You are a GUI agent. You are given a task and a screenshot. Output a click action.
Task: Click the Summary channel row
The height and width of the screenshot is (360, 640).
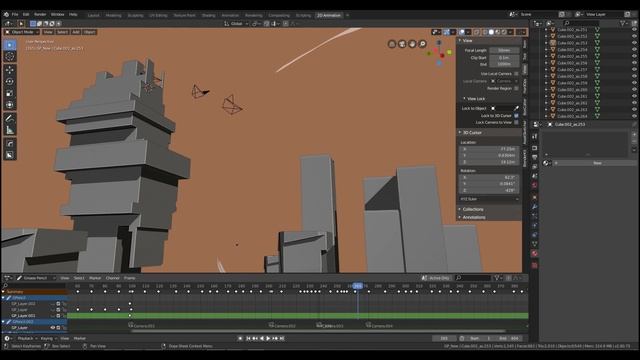pos(34,292)
